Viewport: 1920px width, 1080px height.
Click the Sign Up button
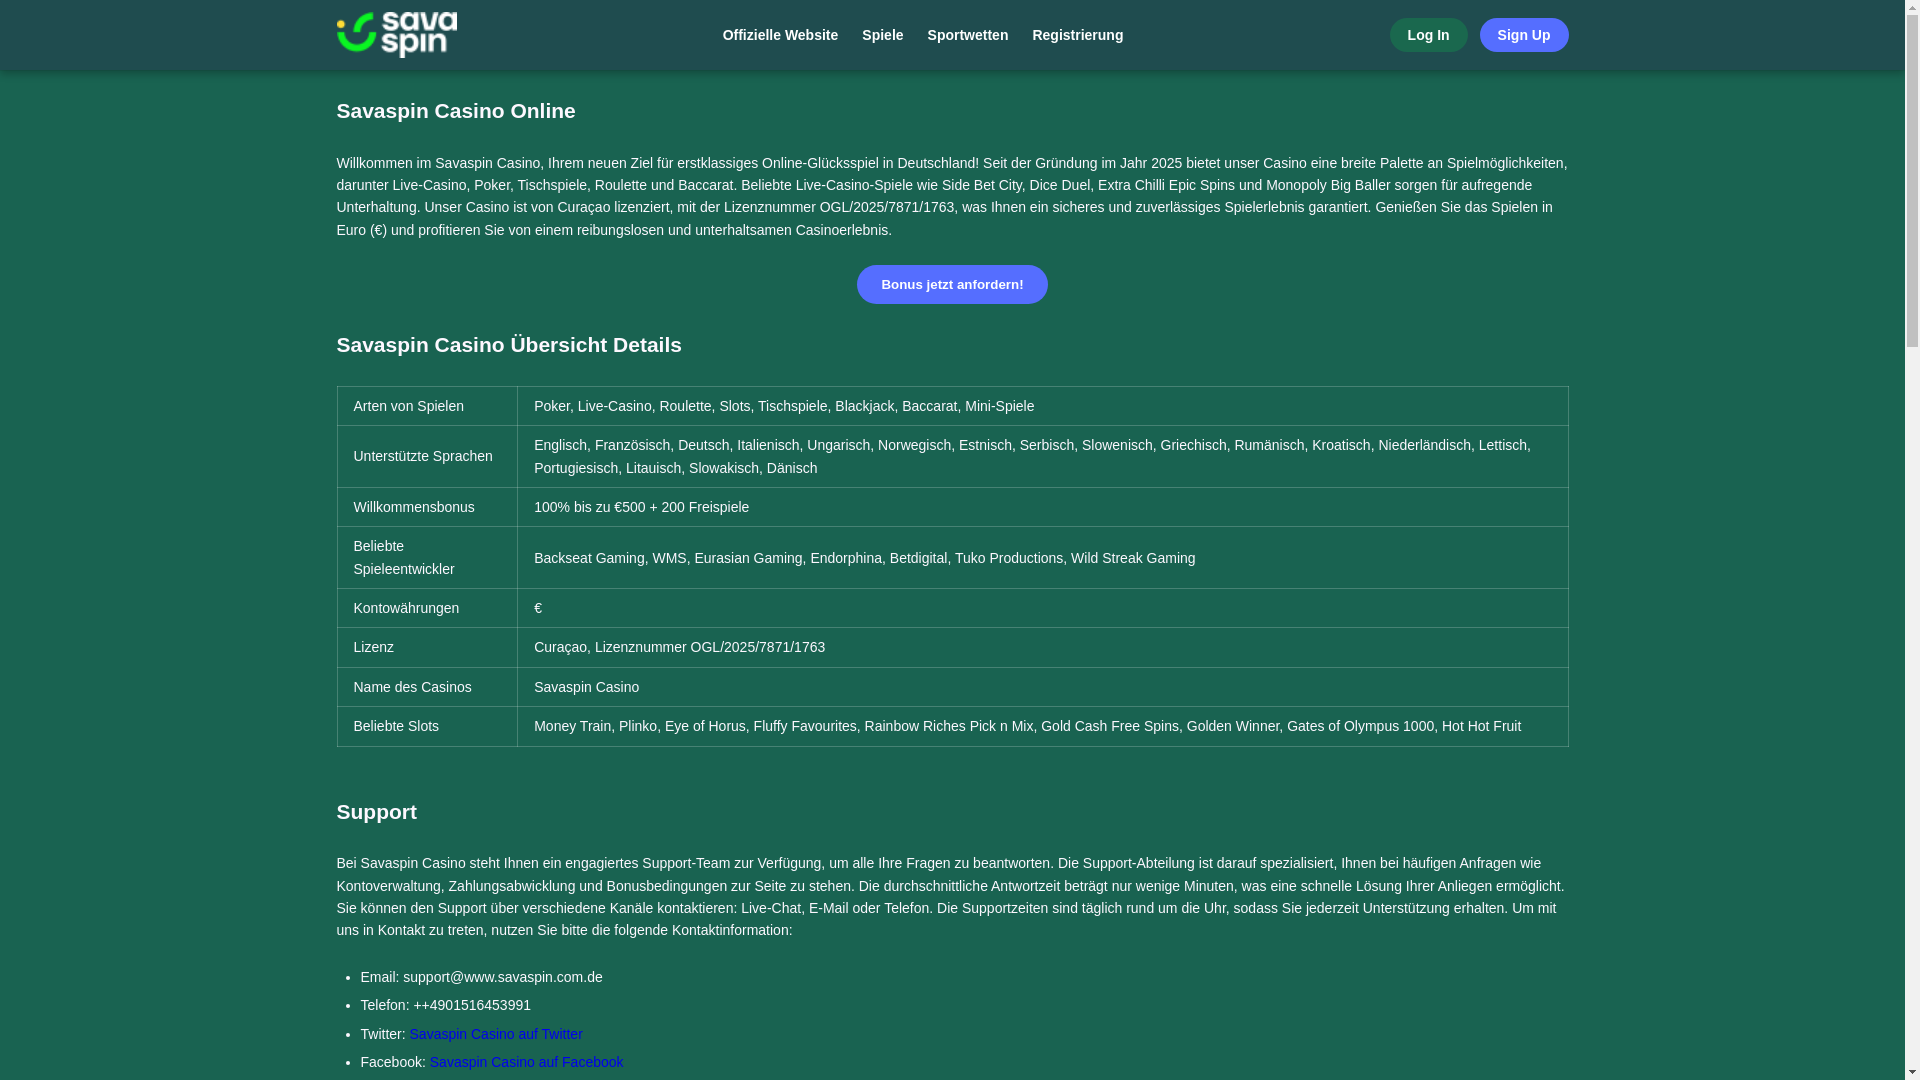(1523, 35)
